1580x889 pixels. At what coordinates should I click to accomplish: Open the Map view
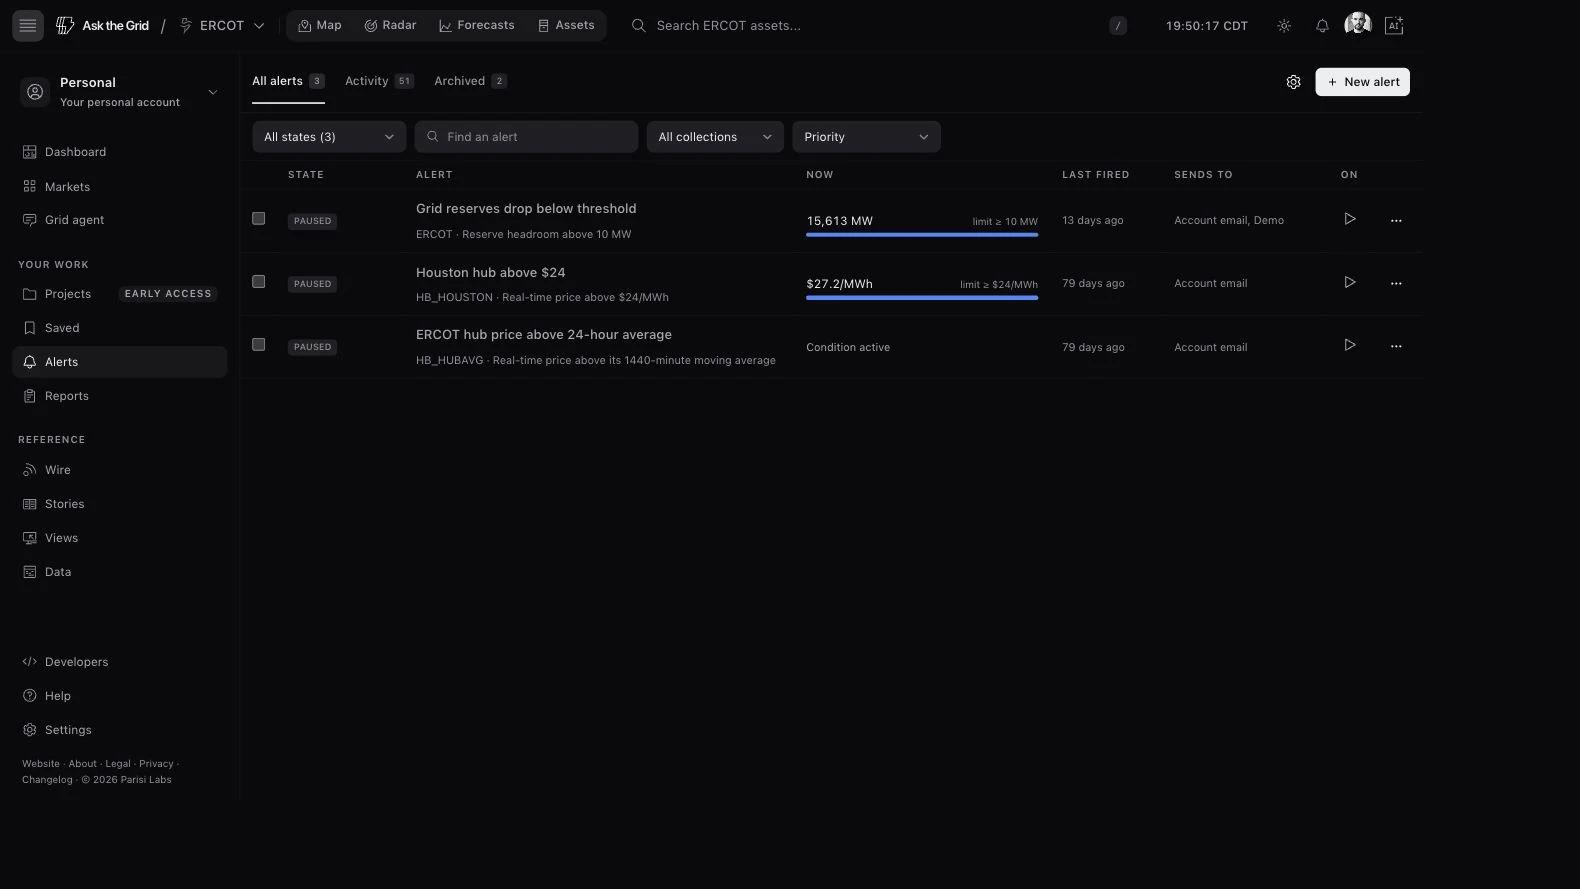click(320, 26)
